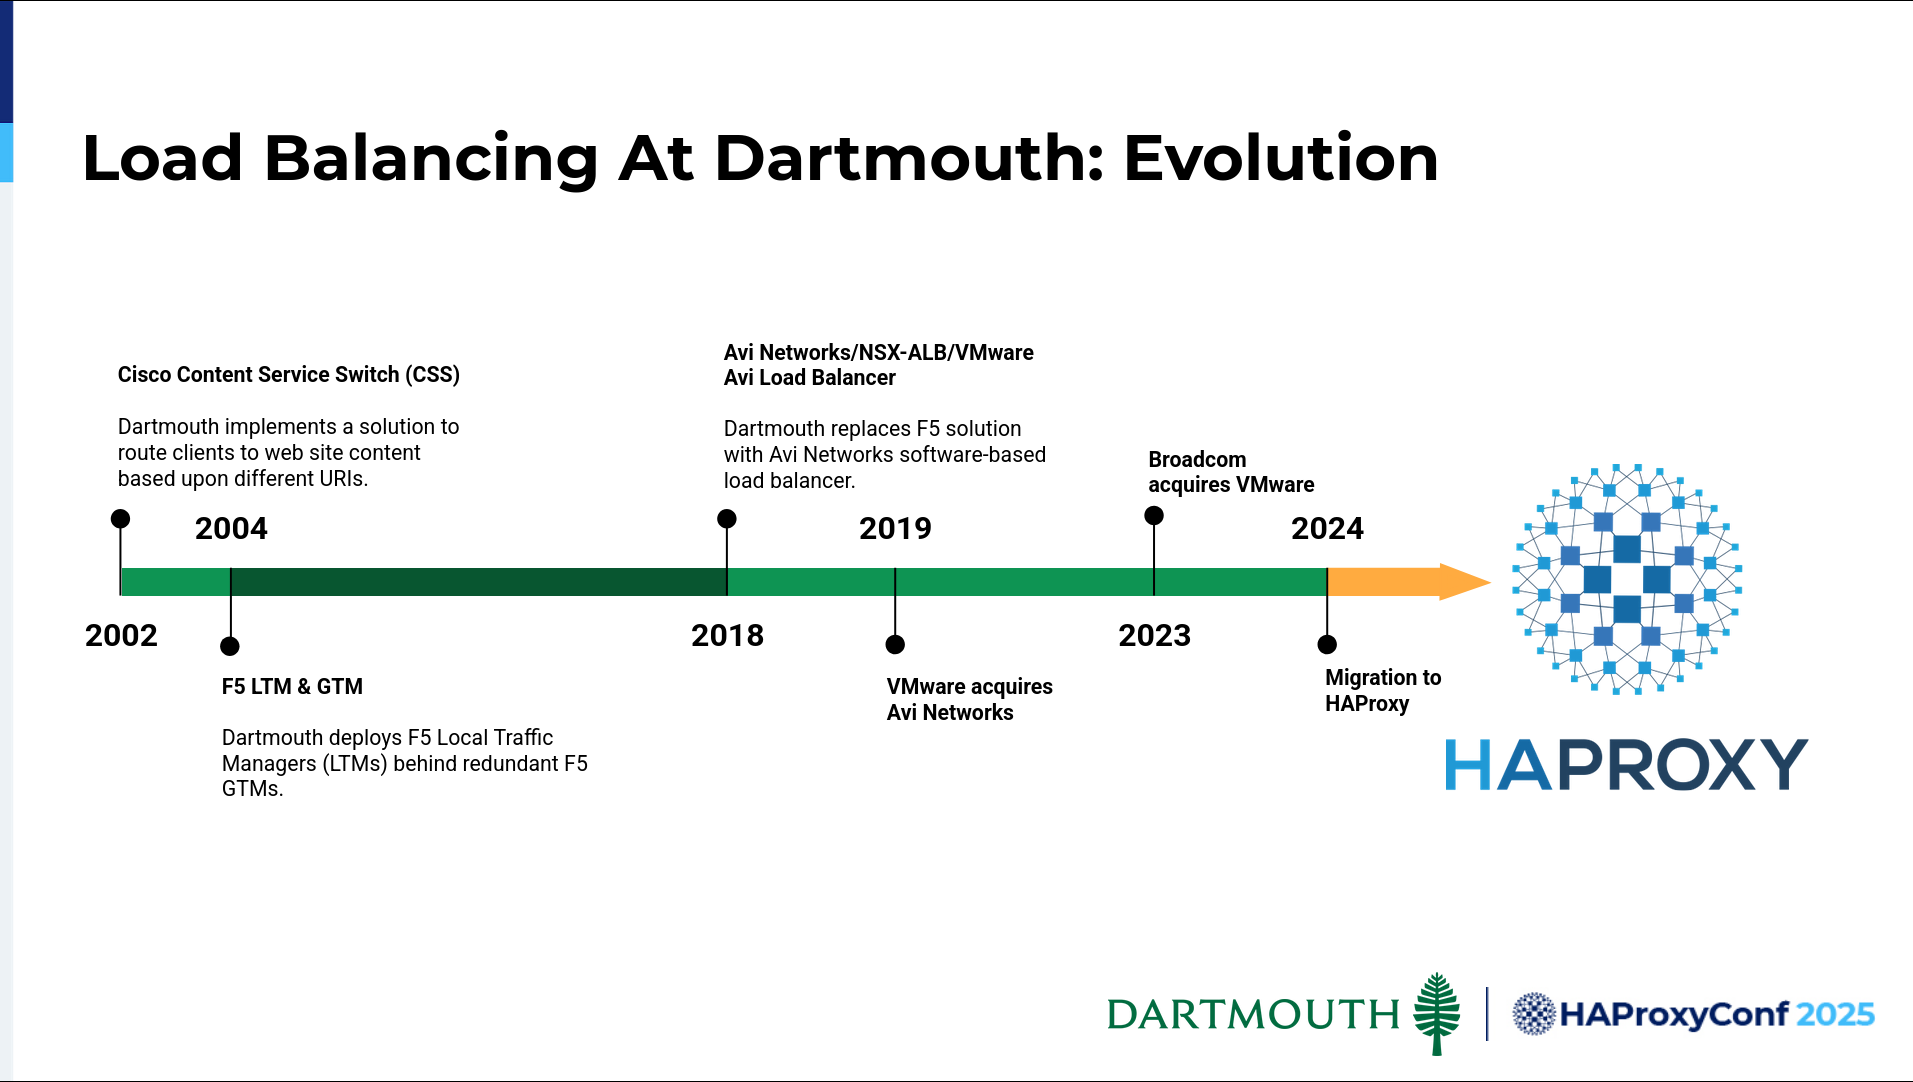The height and width of the screenshot is (1082, 1913).
Task: Select the Migration to HAProxy marker dot
Action: pos(1327,645)
